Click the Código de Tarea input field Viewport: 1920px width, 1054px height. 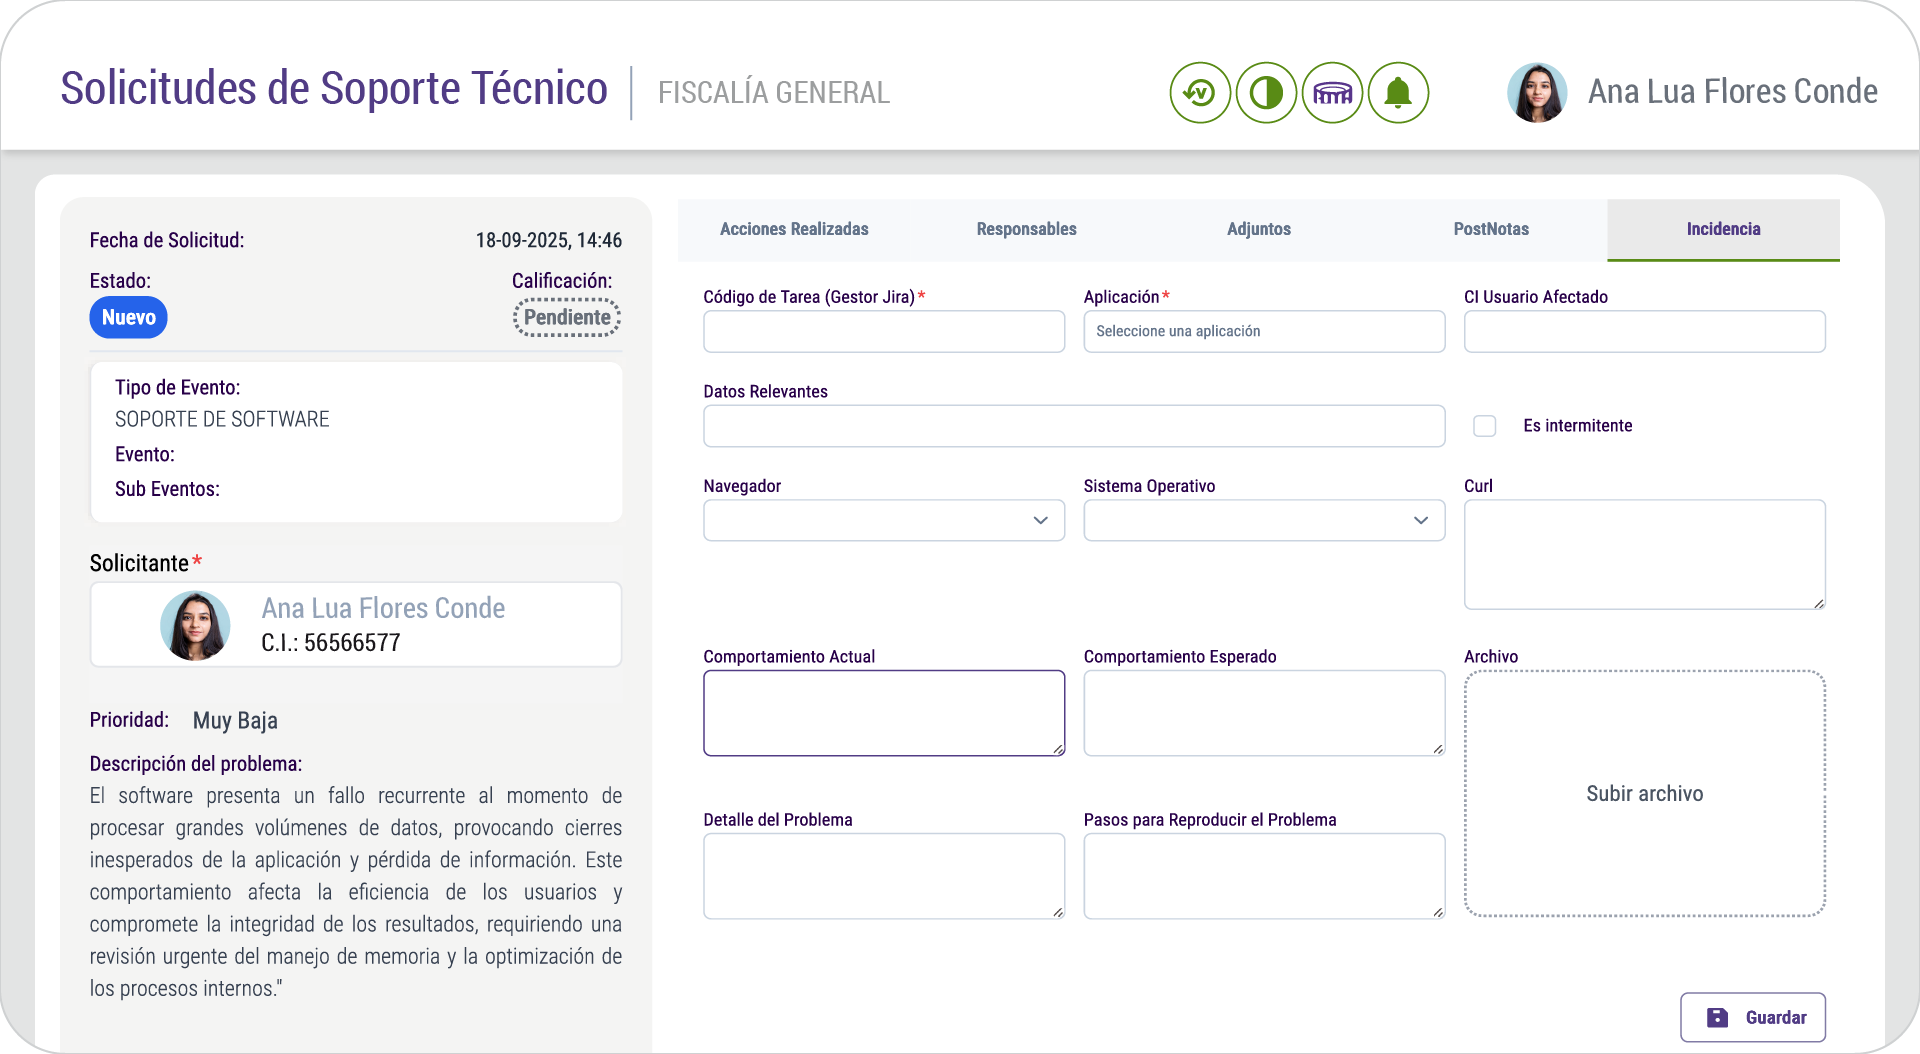pyautogui.click(x=883, y=331)
